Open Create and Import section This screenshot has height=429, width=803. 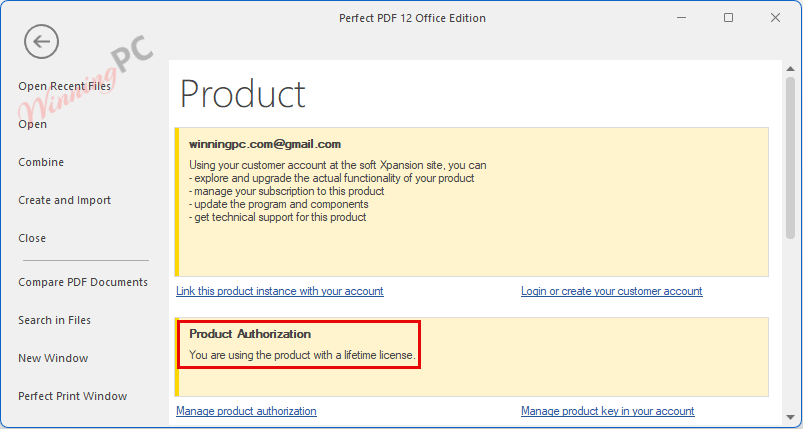[x=65, y=200]
